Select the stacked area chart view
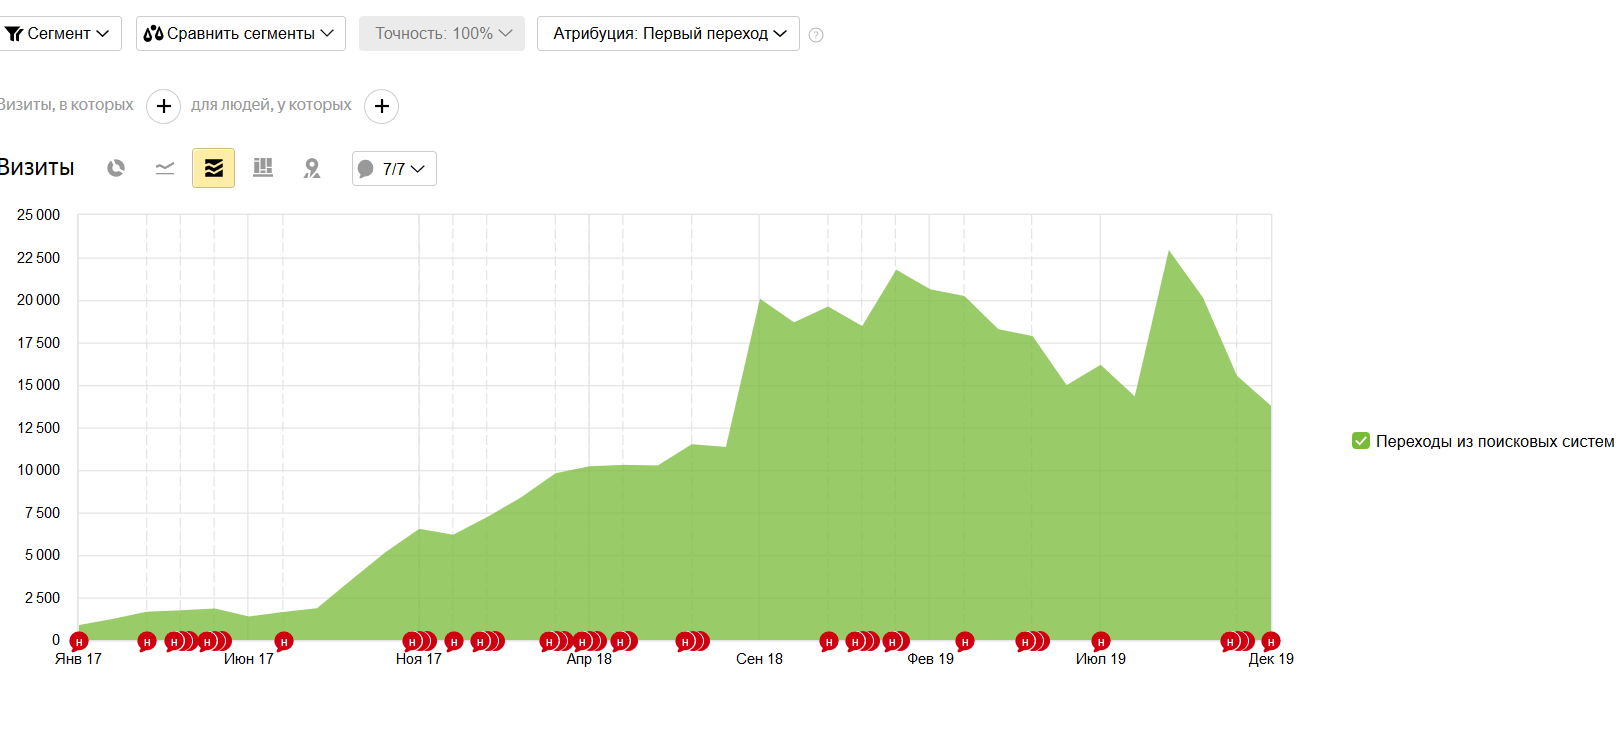1620x734 pixels. tap(213, 168)
